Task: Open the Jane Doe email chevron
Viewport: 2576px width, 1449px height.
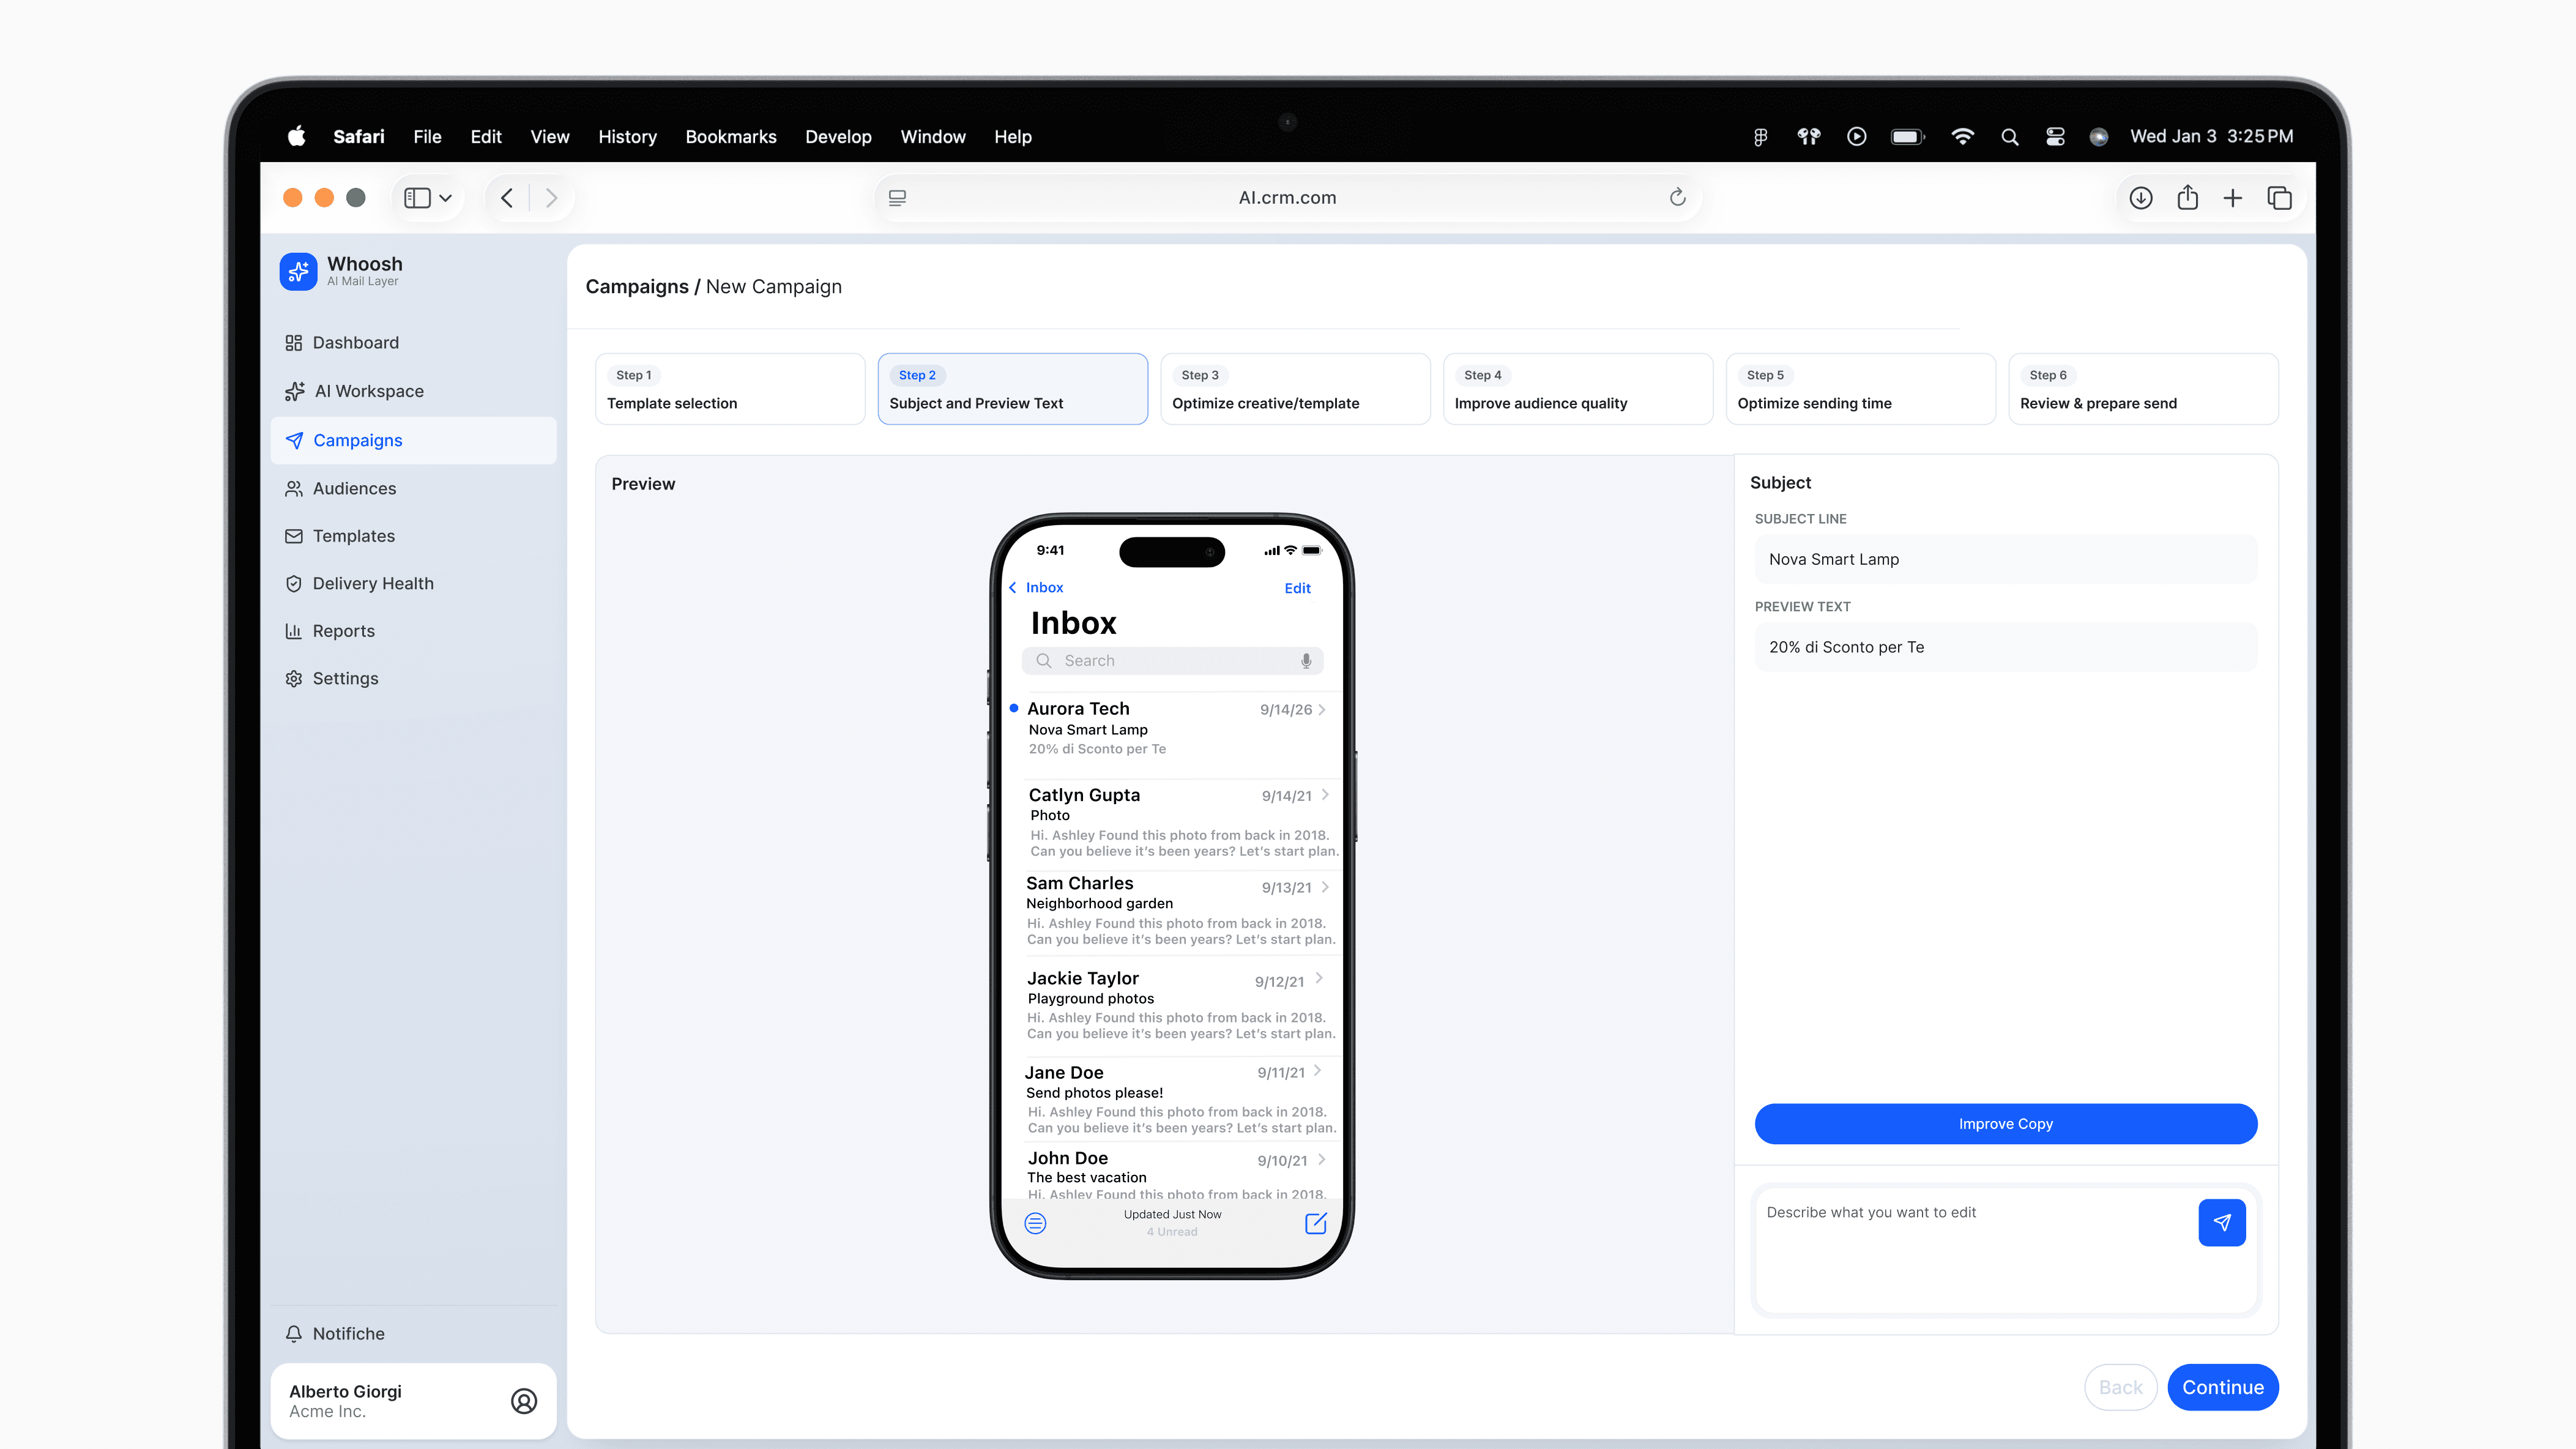Action: point(1318,1071)
